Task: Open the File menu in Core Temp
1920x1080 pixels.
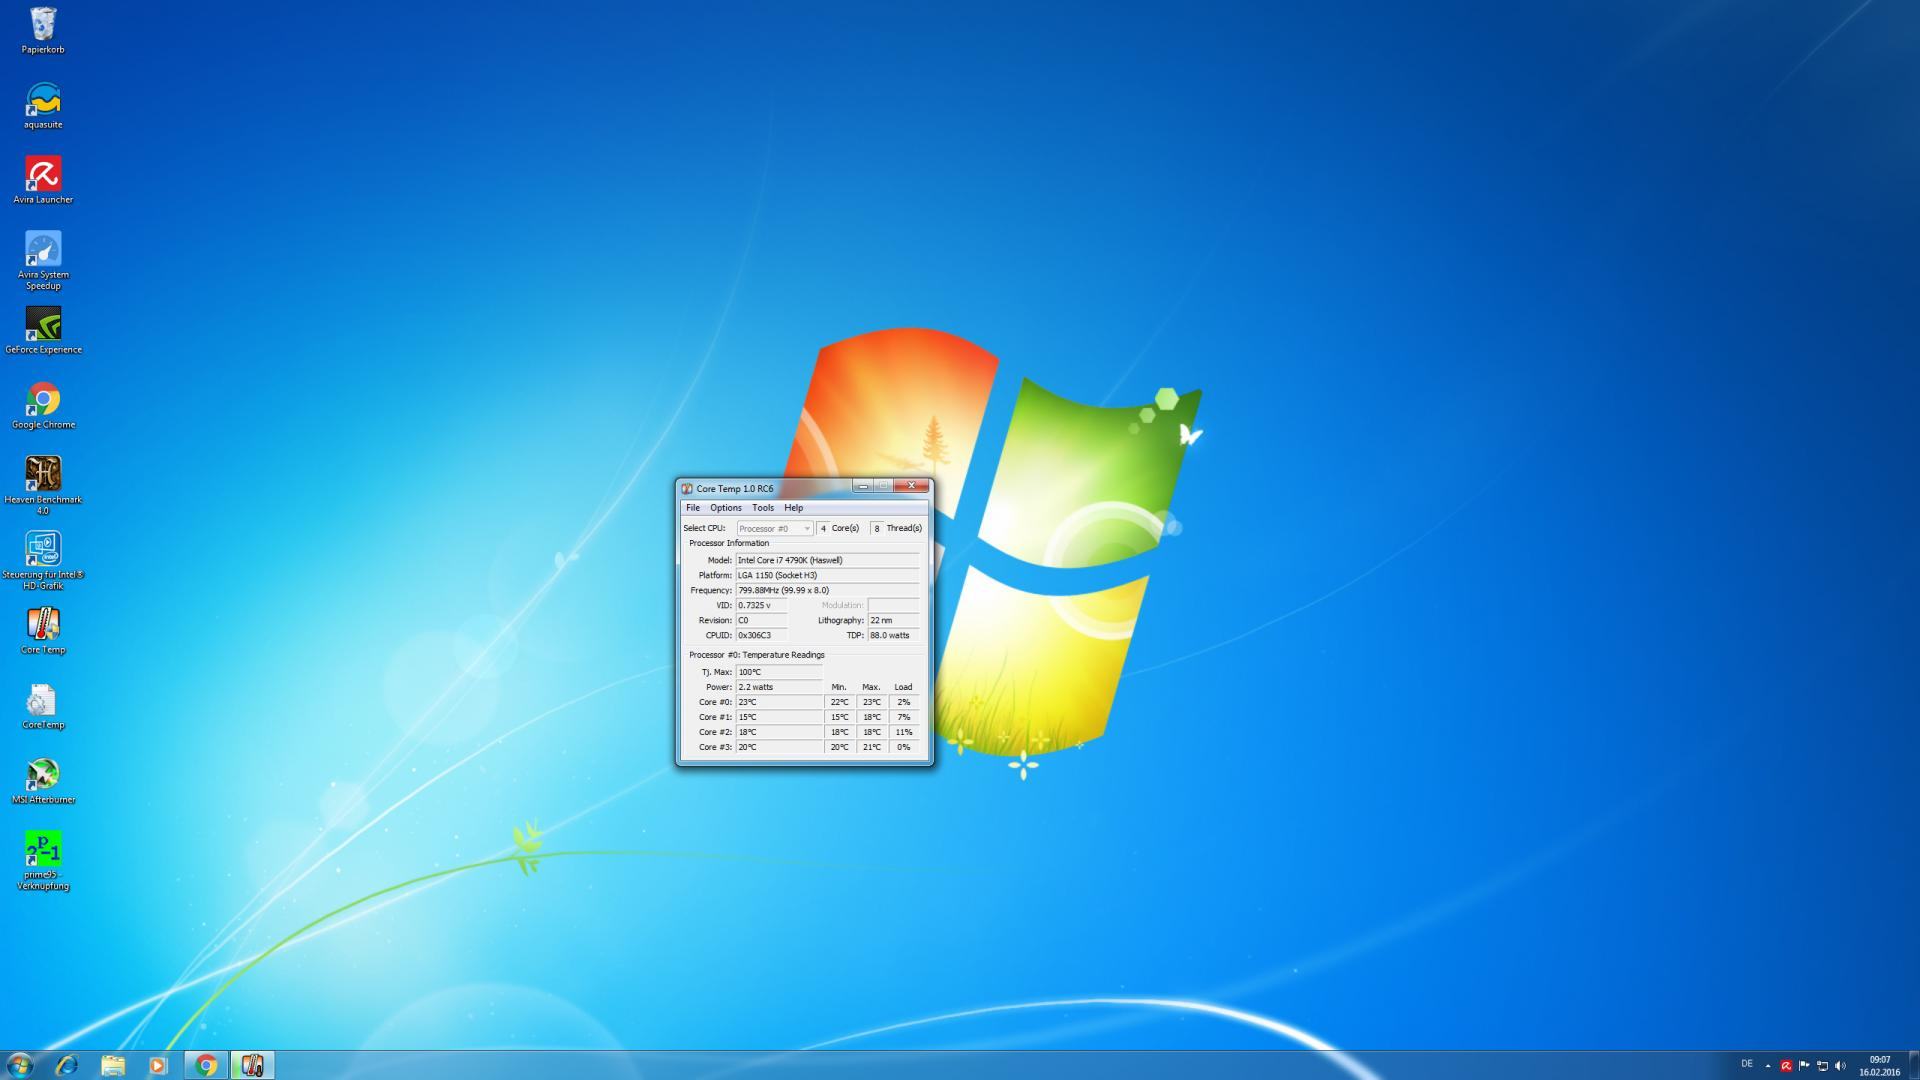Action: point(693,508)
